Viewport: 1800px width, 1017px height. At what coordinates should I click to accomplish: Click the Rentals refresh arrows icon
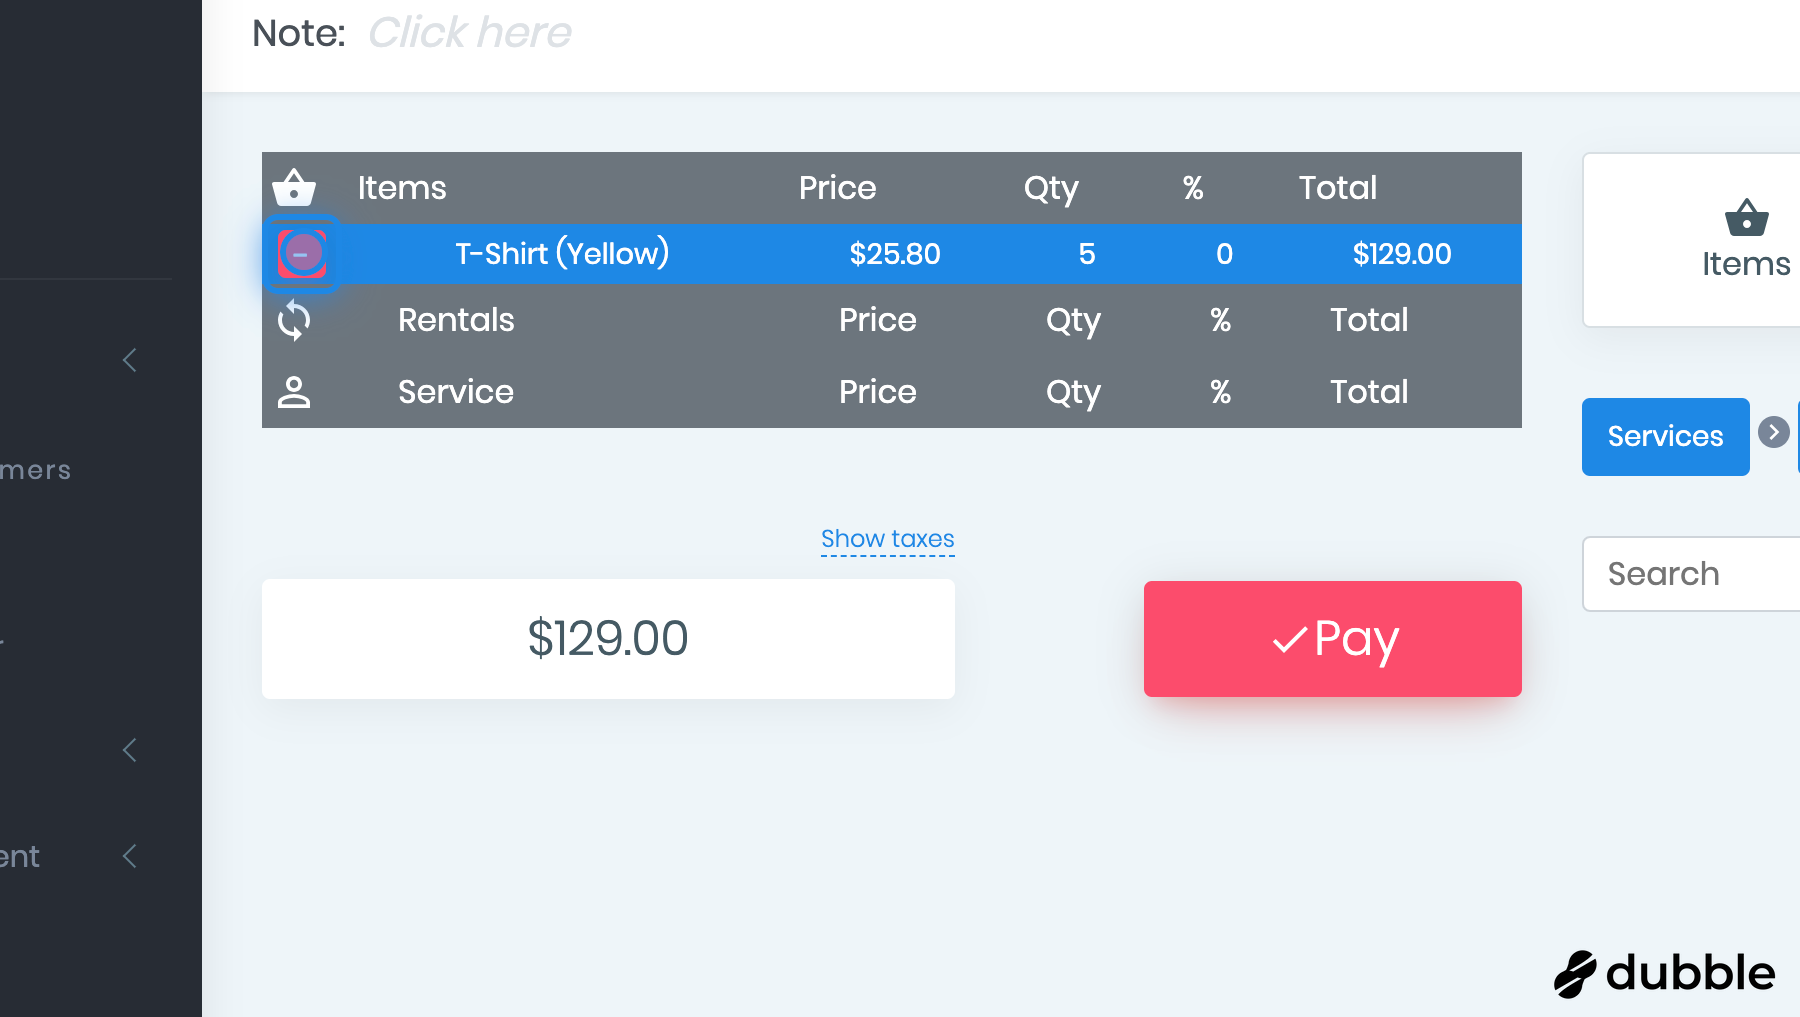[x=294, y=320]
